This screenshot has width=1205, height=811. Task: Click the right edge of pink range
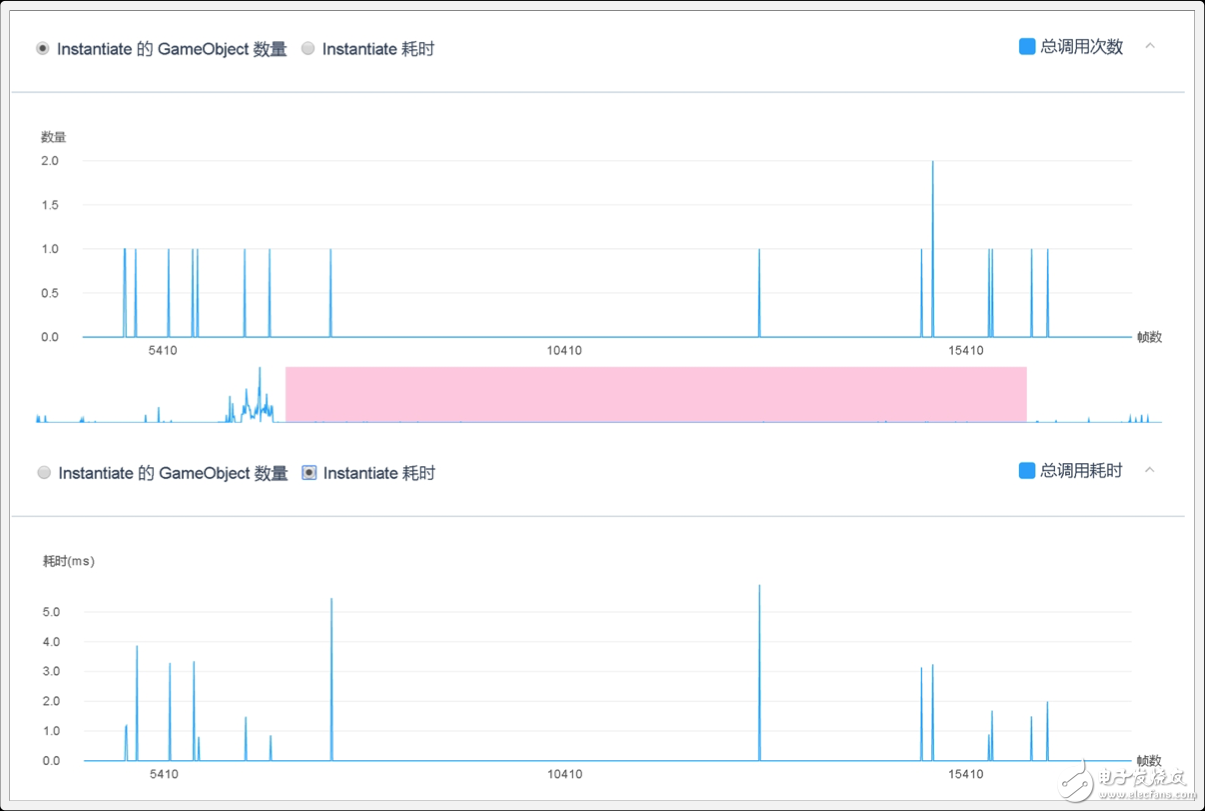tap(1026, 394)
